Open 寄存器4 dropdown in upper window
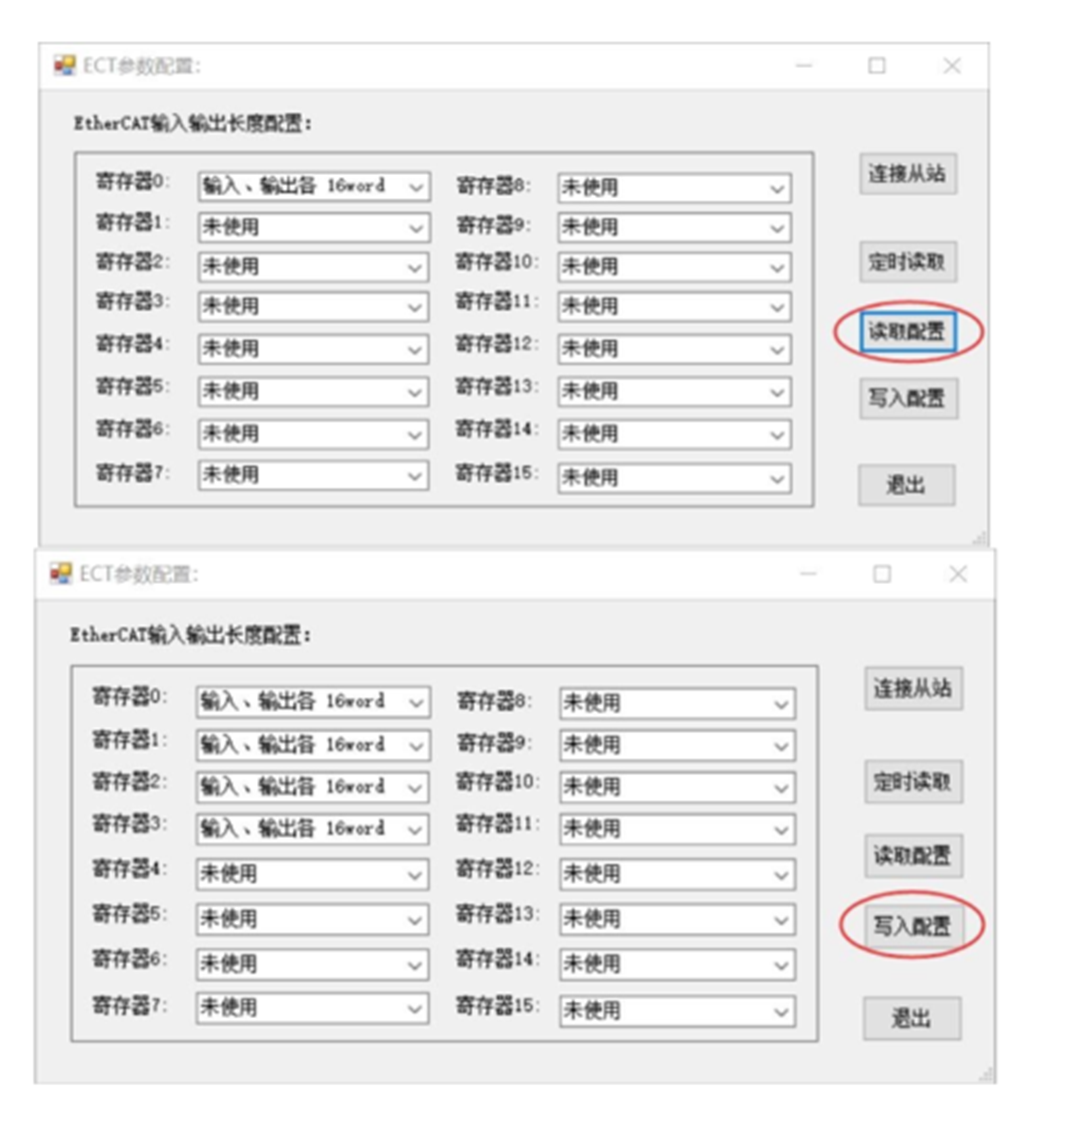1084x1141 pixels. coord(314,349)
